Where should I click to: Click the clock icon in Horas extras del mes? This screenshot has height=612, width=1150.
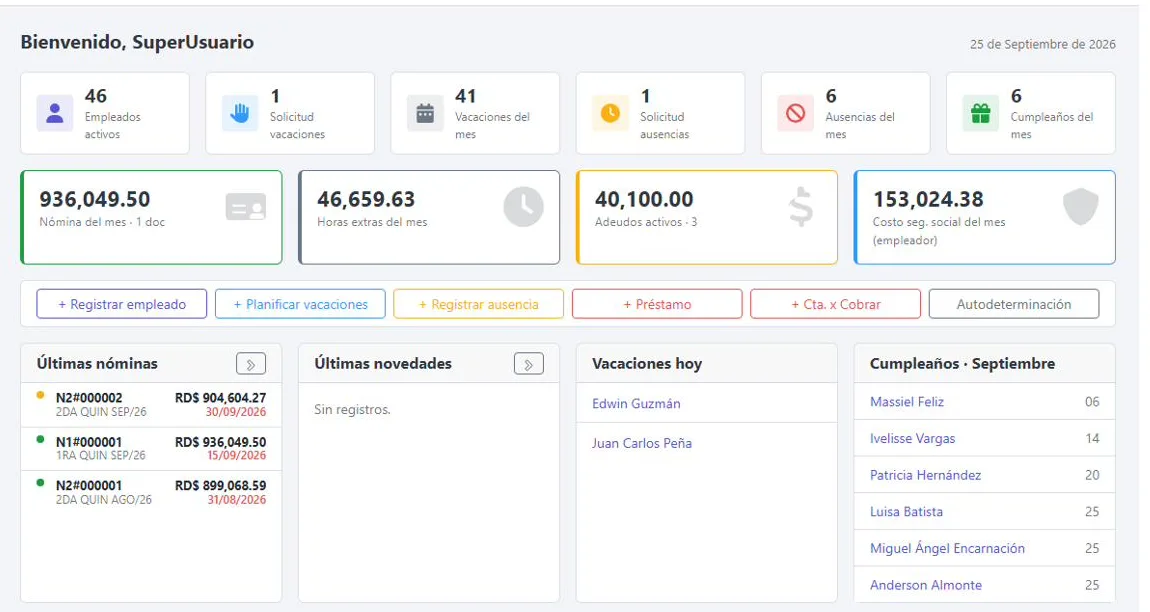(x=524, y=207)
